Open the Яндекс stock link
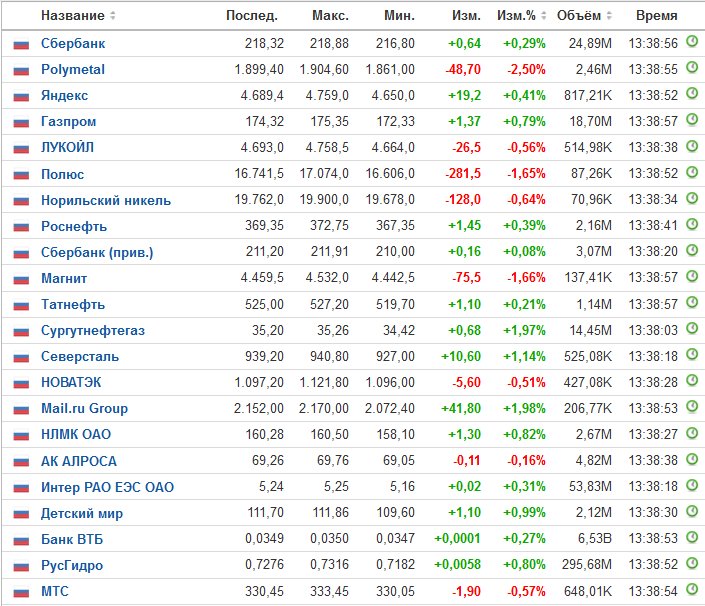This screenshot has height=606, width=705. [64, 96]
